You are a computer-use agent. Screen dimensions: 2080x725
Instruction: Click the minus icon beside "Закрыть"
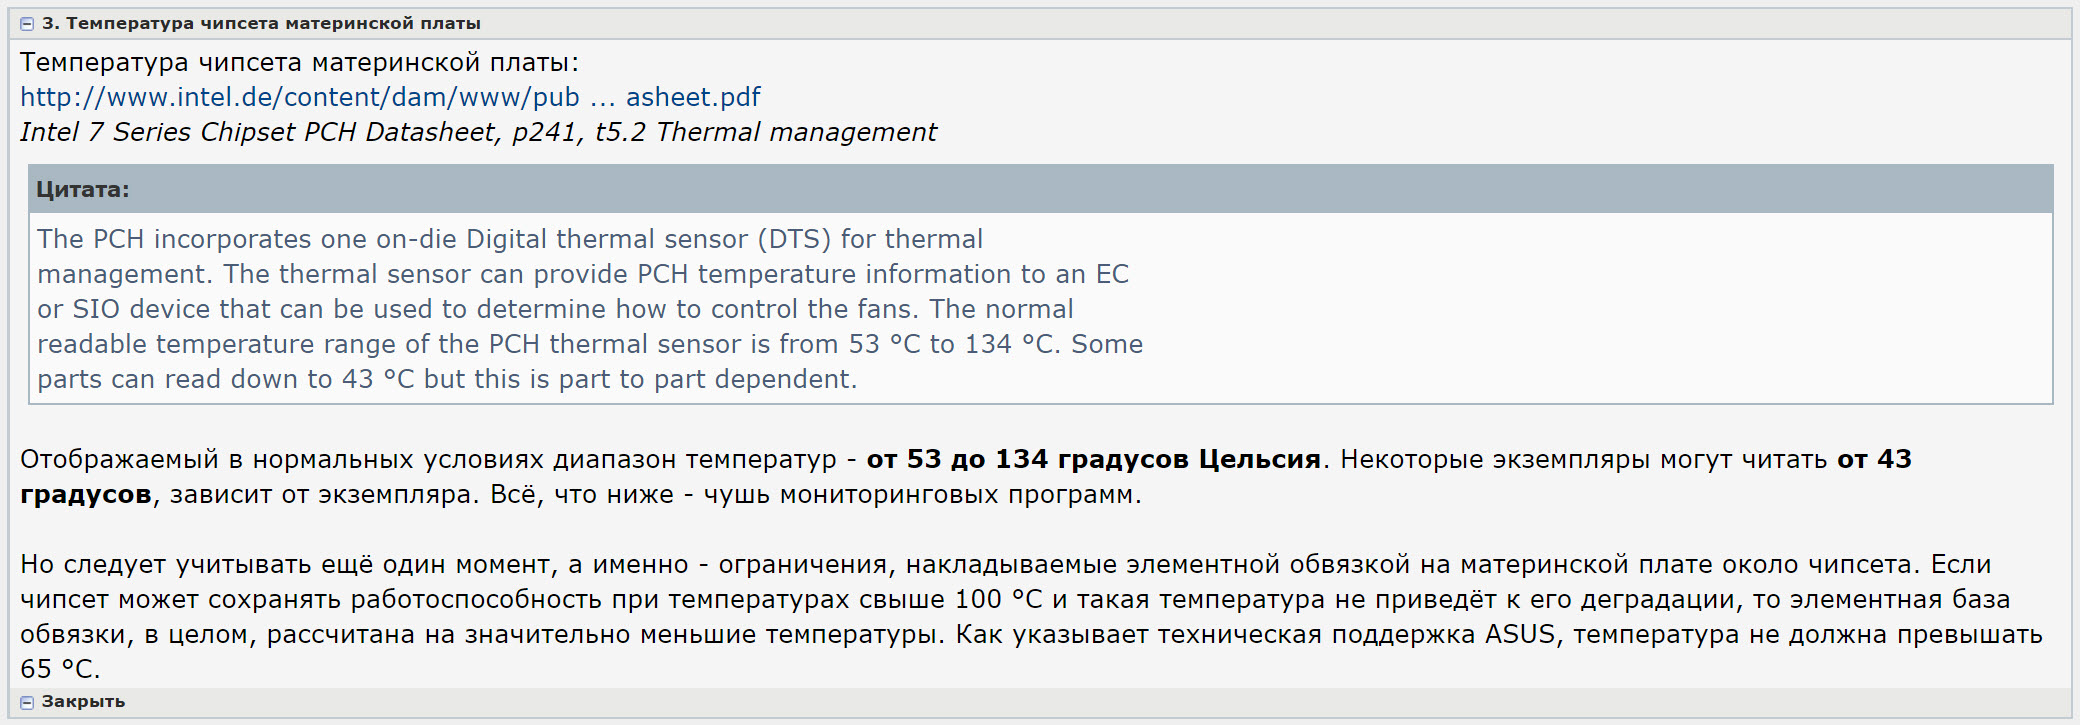click(27, 702)
